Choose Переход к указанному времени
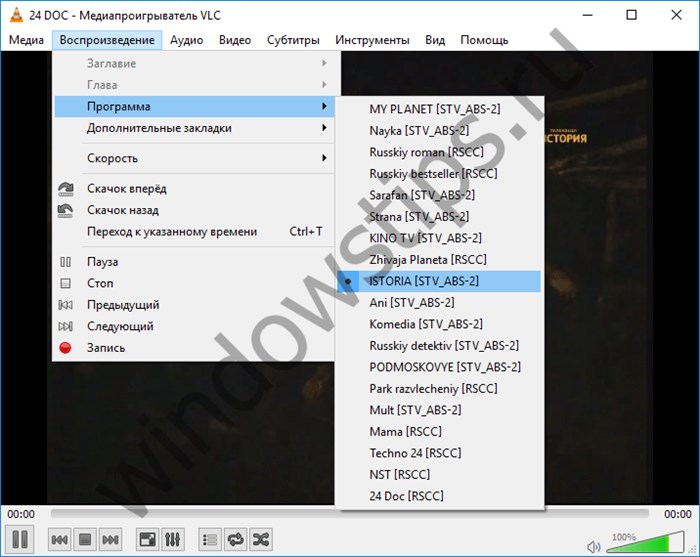 tap(194, 232)
